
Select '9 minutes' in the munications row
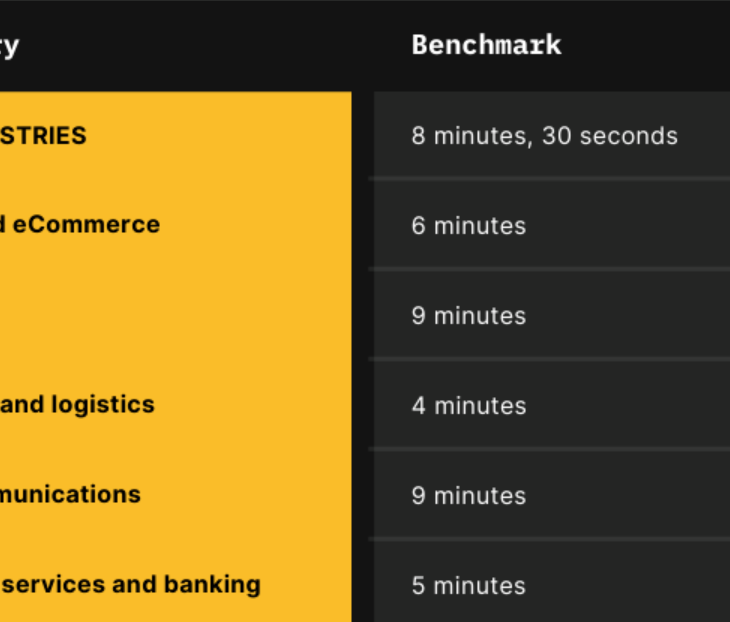click(x=469, y=495)
